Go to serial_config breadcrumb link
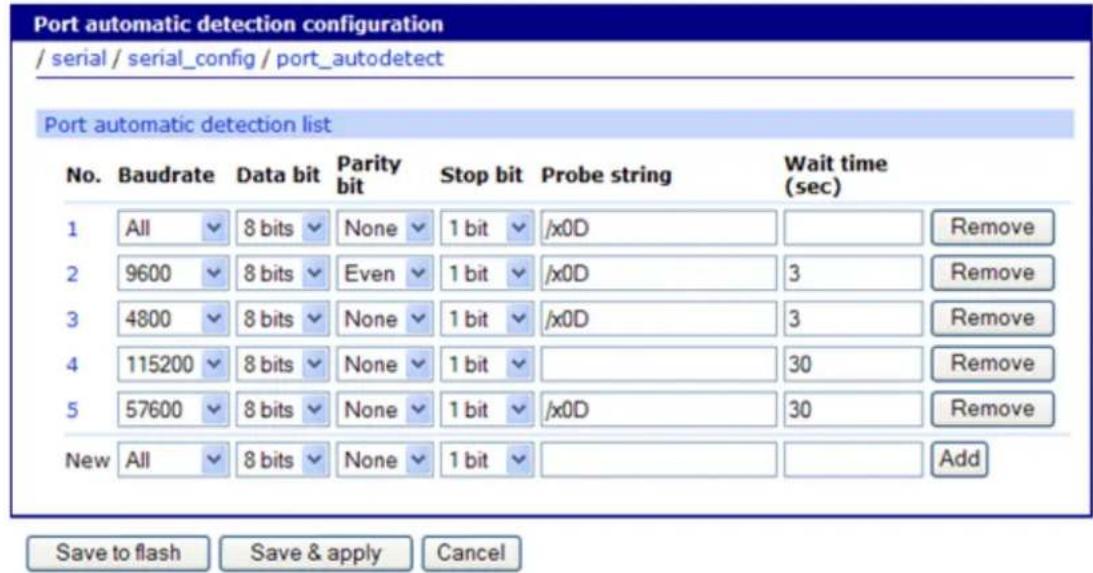Viewport: 1093px width, 573px height. (x=191, y=59)
